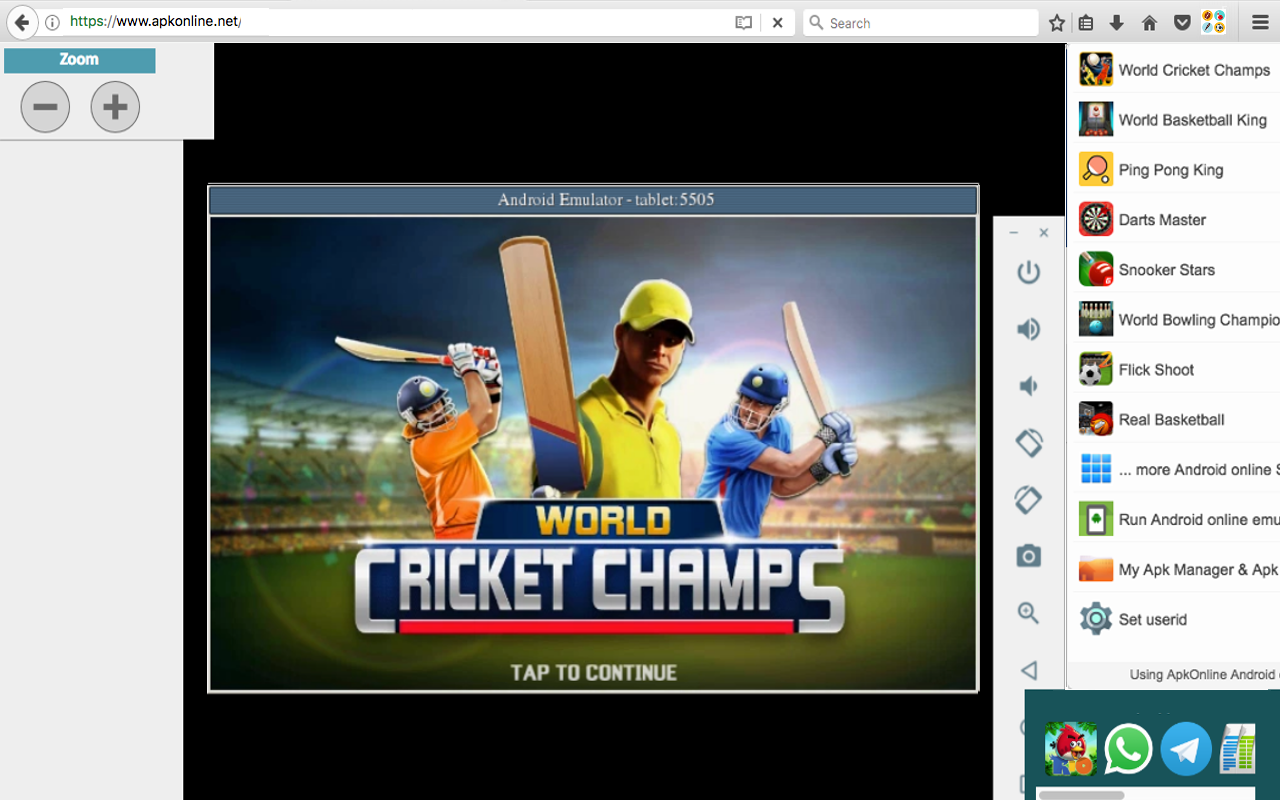
Task: Click the browser back arrow button
Action: click(x=22, y=22)
